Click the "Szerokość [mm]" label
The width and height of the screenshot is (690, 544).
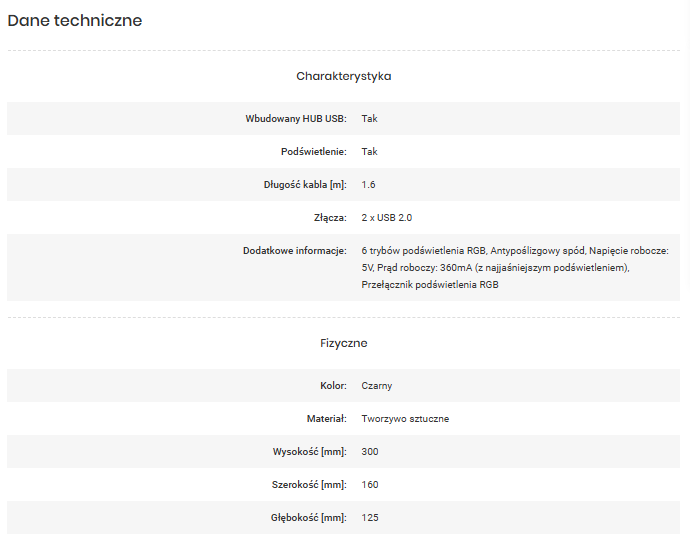click(x=309, y=485)
